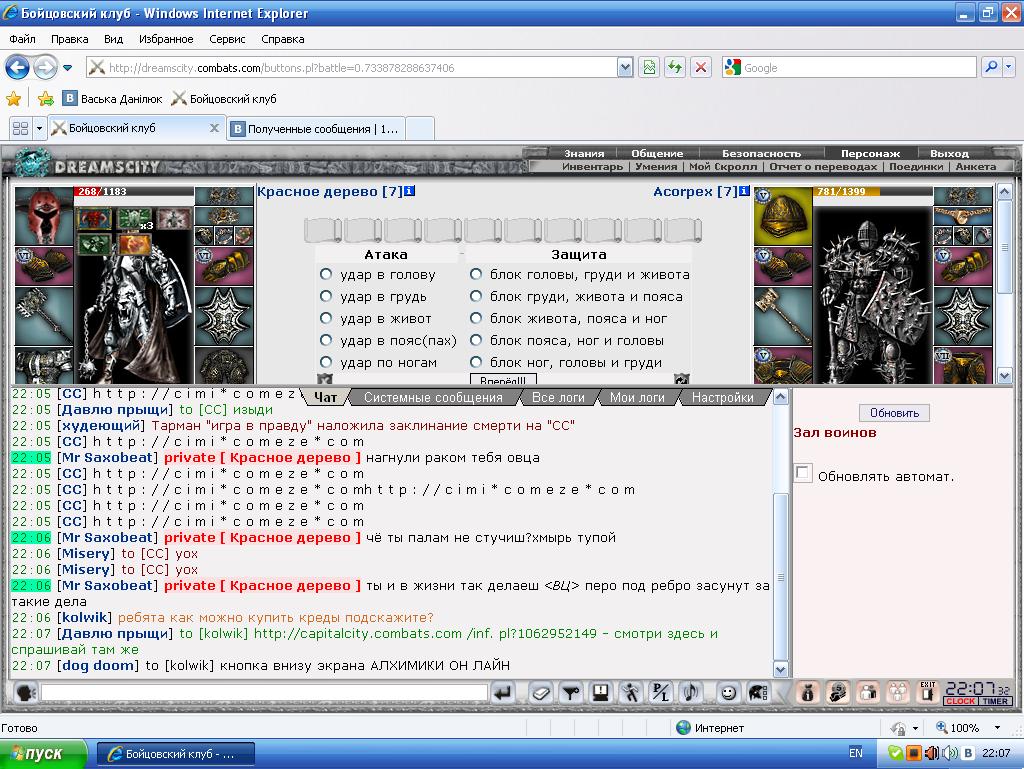Open the smiley emoticons picker
Image resolution: width=1024 pixels, height=769 pixels.
click(x=728, y=692)
